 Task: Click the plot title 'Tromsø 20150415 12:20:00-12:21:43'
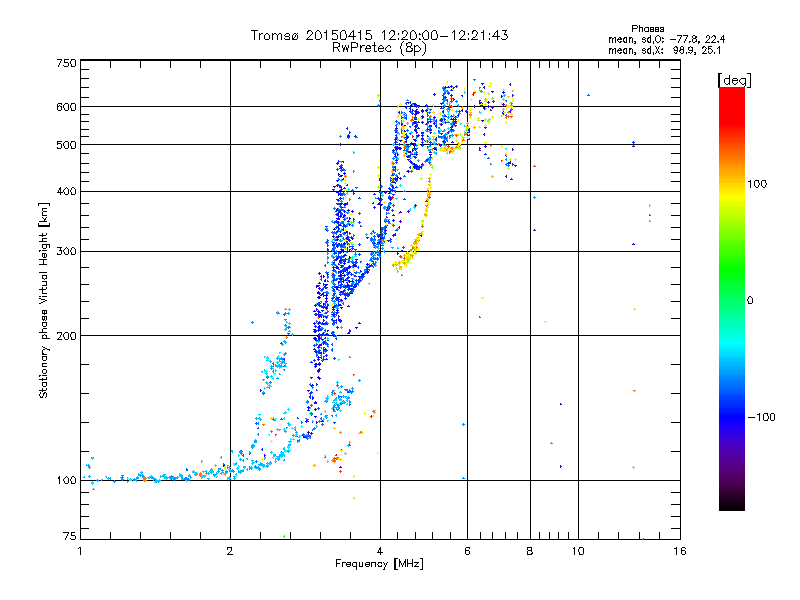click(x=379, y=35)
